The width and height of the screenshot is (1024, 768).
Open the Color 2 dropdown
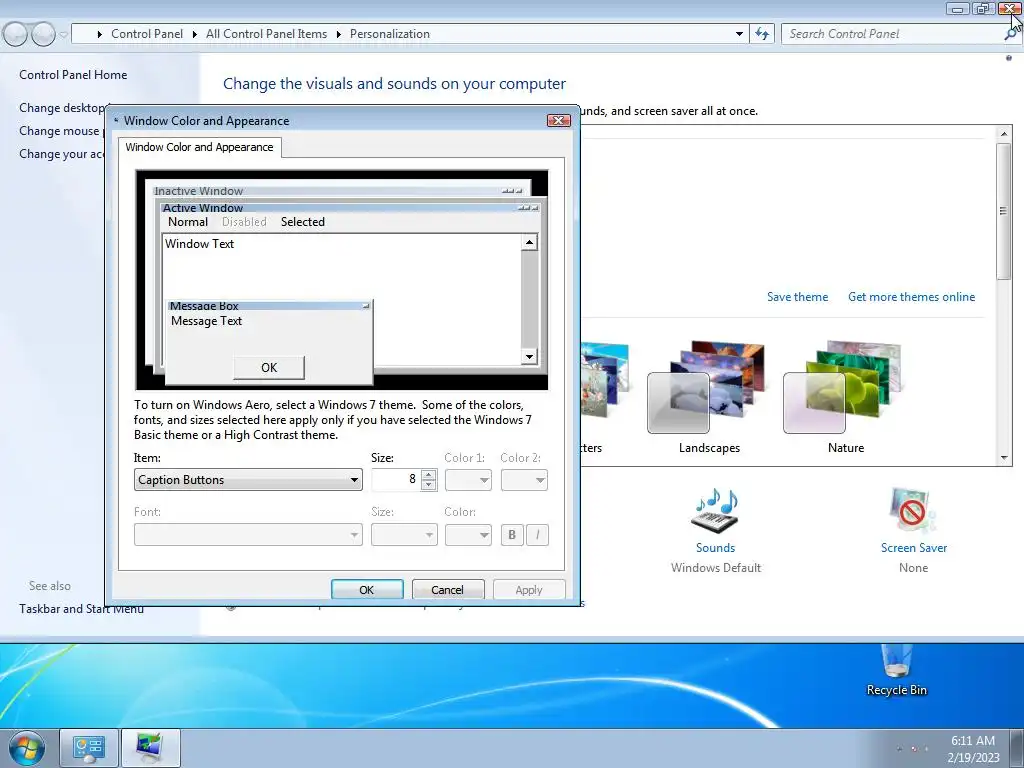click(524, 480)
